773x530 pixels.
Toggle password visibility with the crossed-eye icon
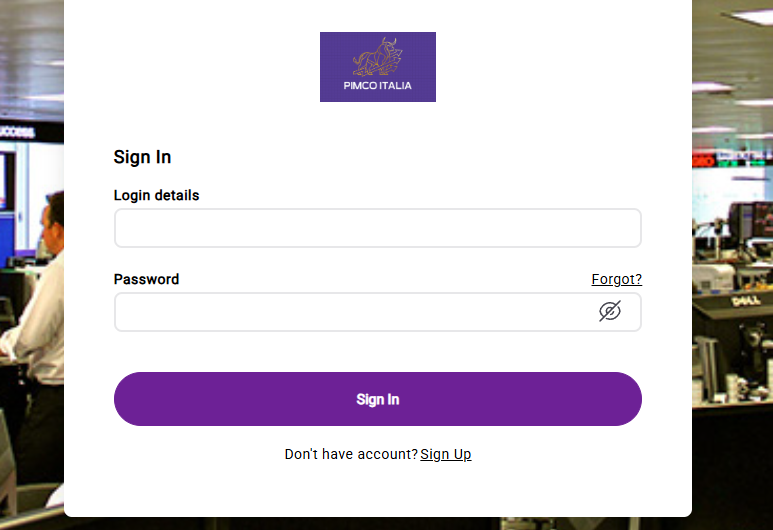coord(610,311)
